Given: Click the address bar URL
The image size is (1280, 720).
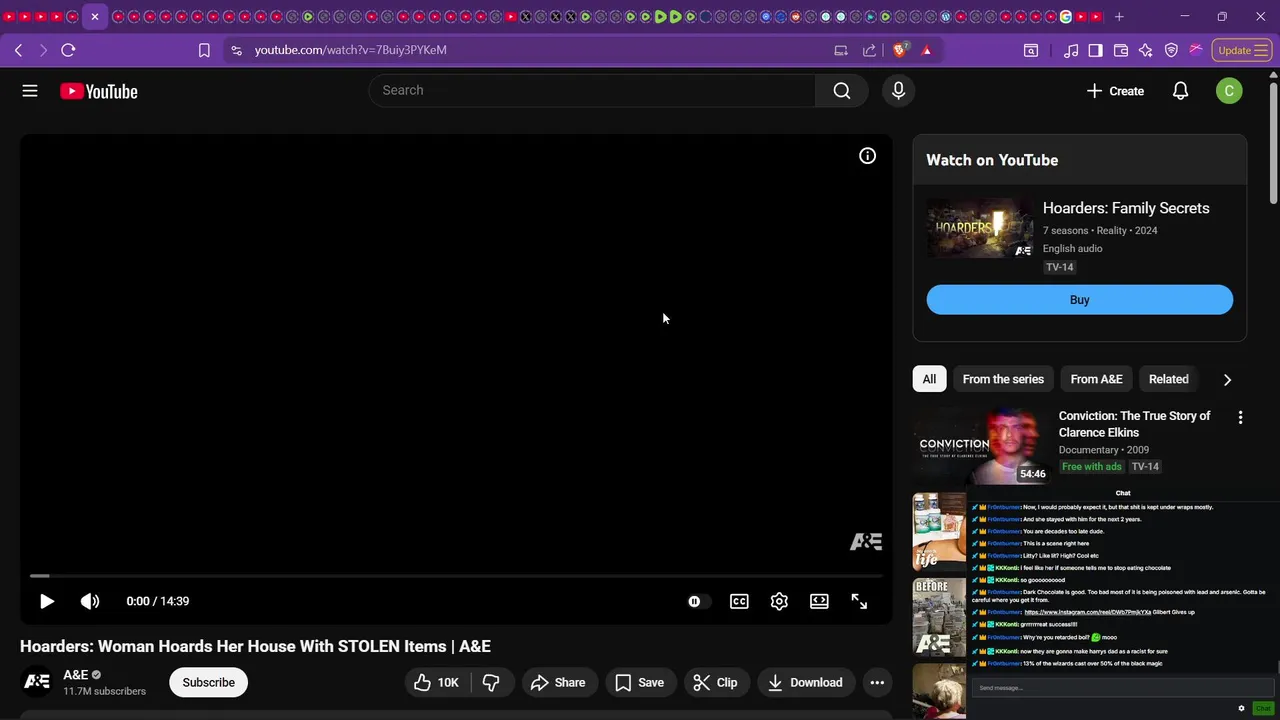Looking at the screenshot, I should (350, 50).
